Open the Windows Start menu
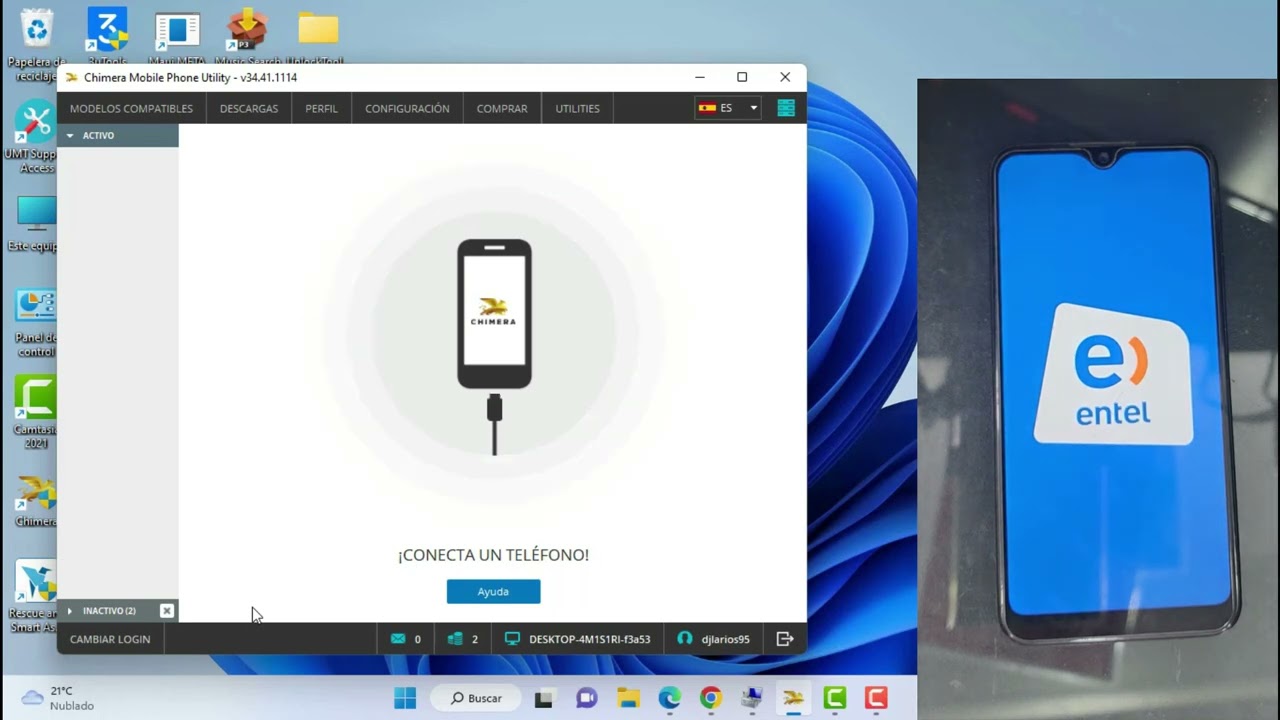 coord(405,698)
